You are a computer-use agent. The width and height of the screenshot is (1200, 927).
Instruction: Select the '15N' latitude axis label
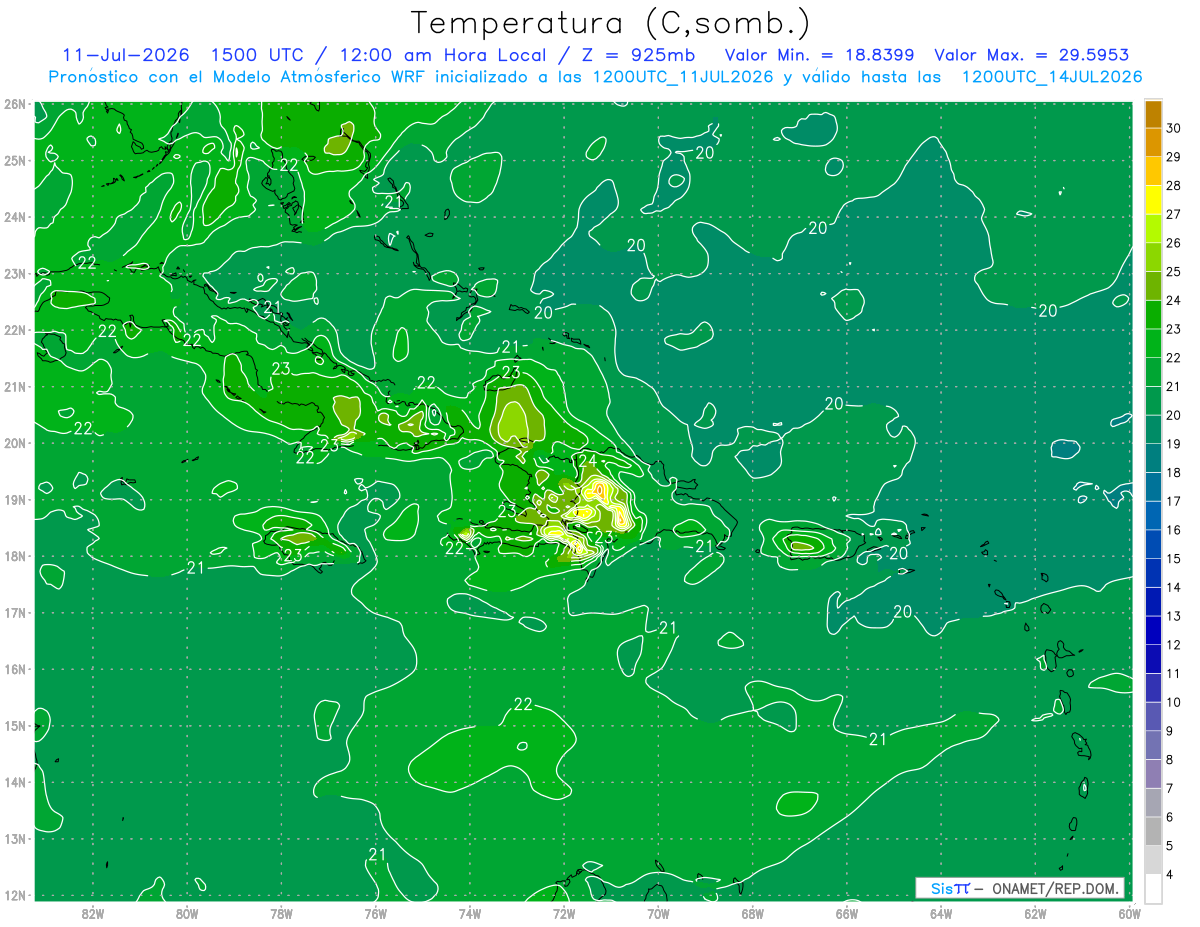tap(15, 726)
